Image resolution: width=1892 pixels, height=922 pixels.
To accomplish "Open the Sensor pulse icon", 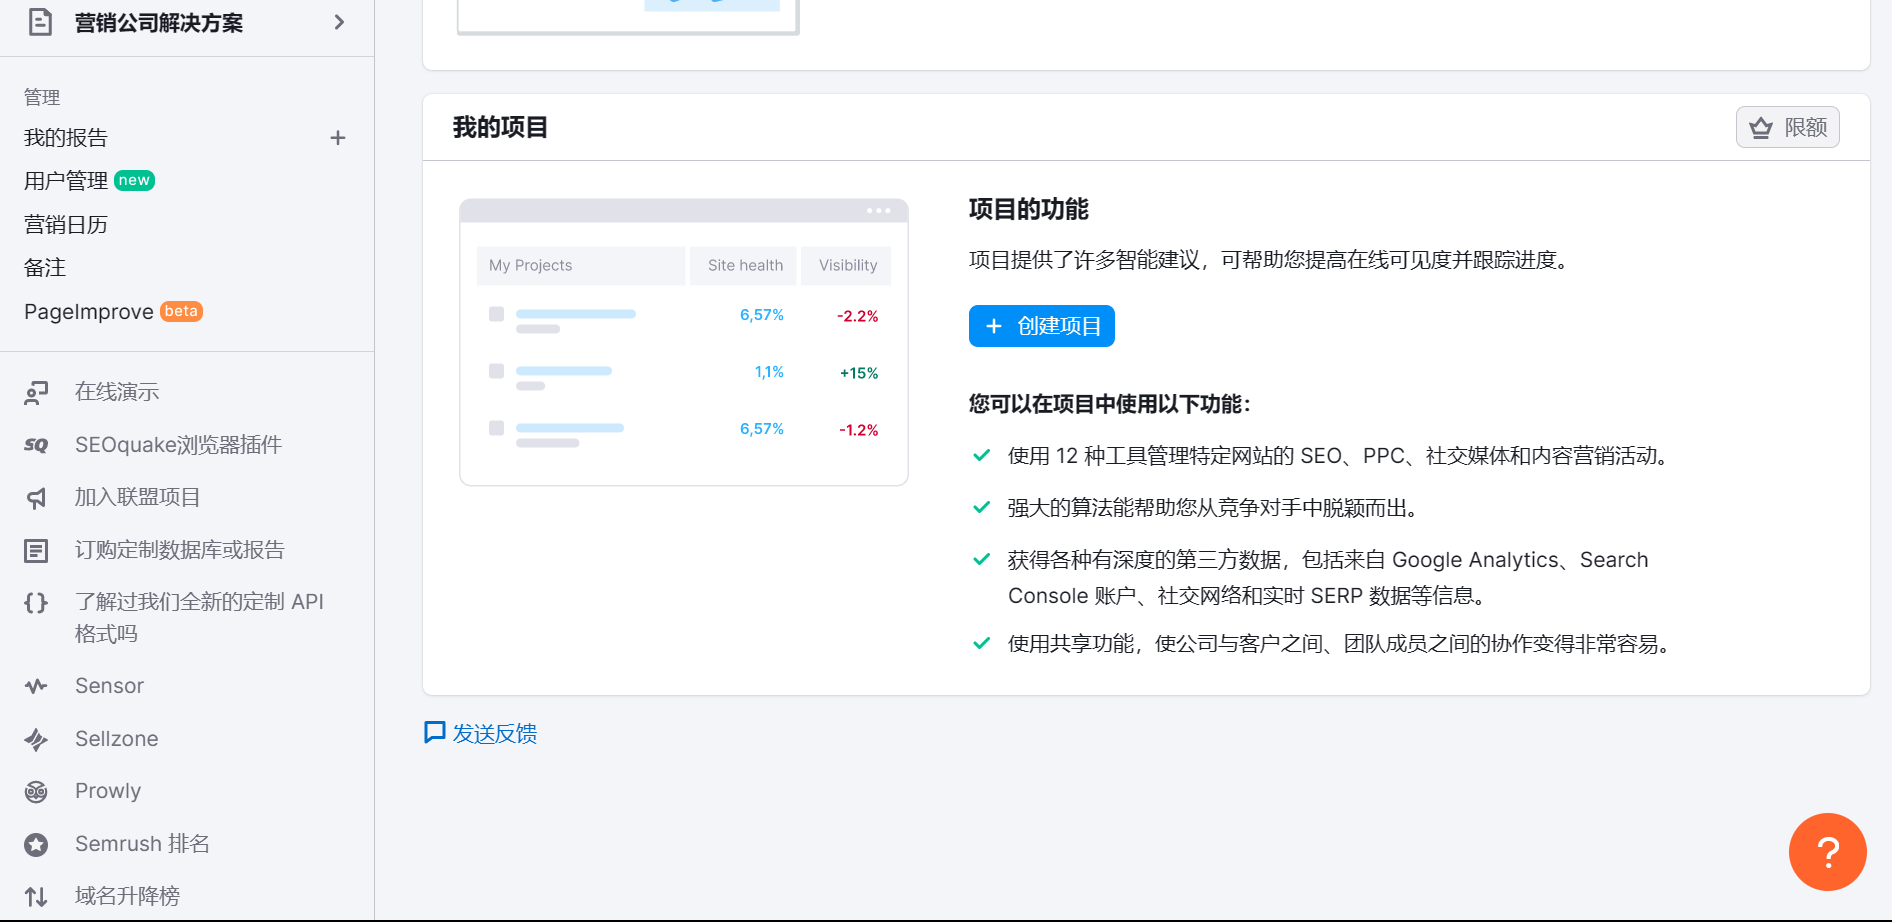I will coord(36,686).
